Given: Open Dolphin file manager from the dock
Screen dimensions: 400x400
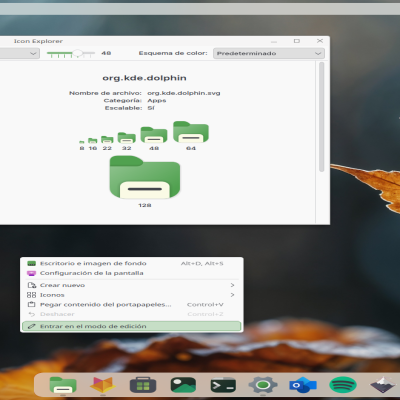Looking at the screenshot, I should pyautogui.click(x=63, y=385).
